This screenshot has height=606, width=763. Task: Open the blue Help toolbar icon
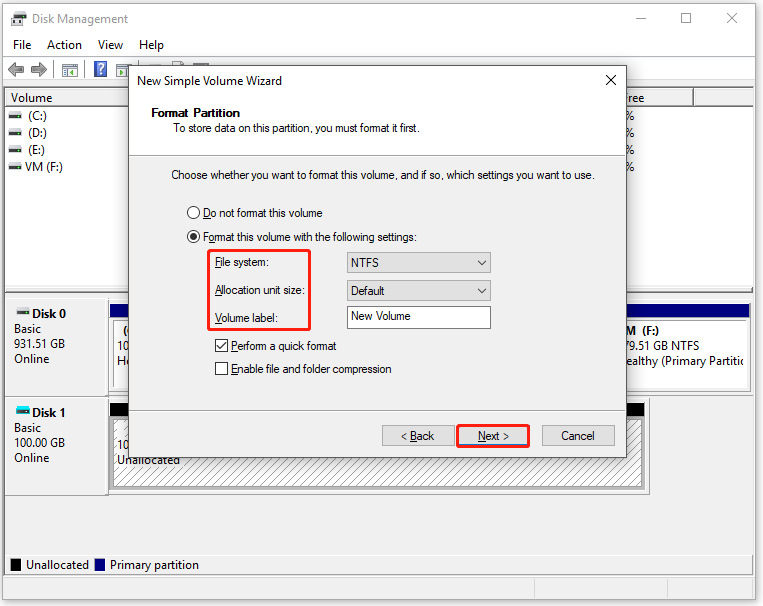pyautogui.click(x=101, y=69)
